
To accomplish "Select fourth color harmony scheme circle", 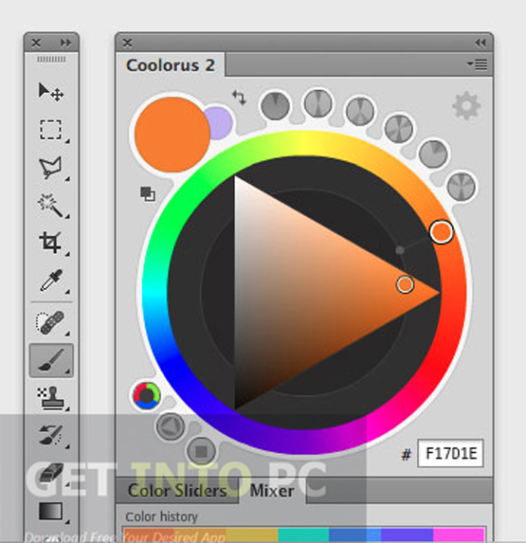I will [399, 128].
